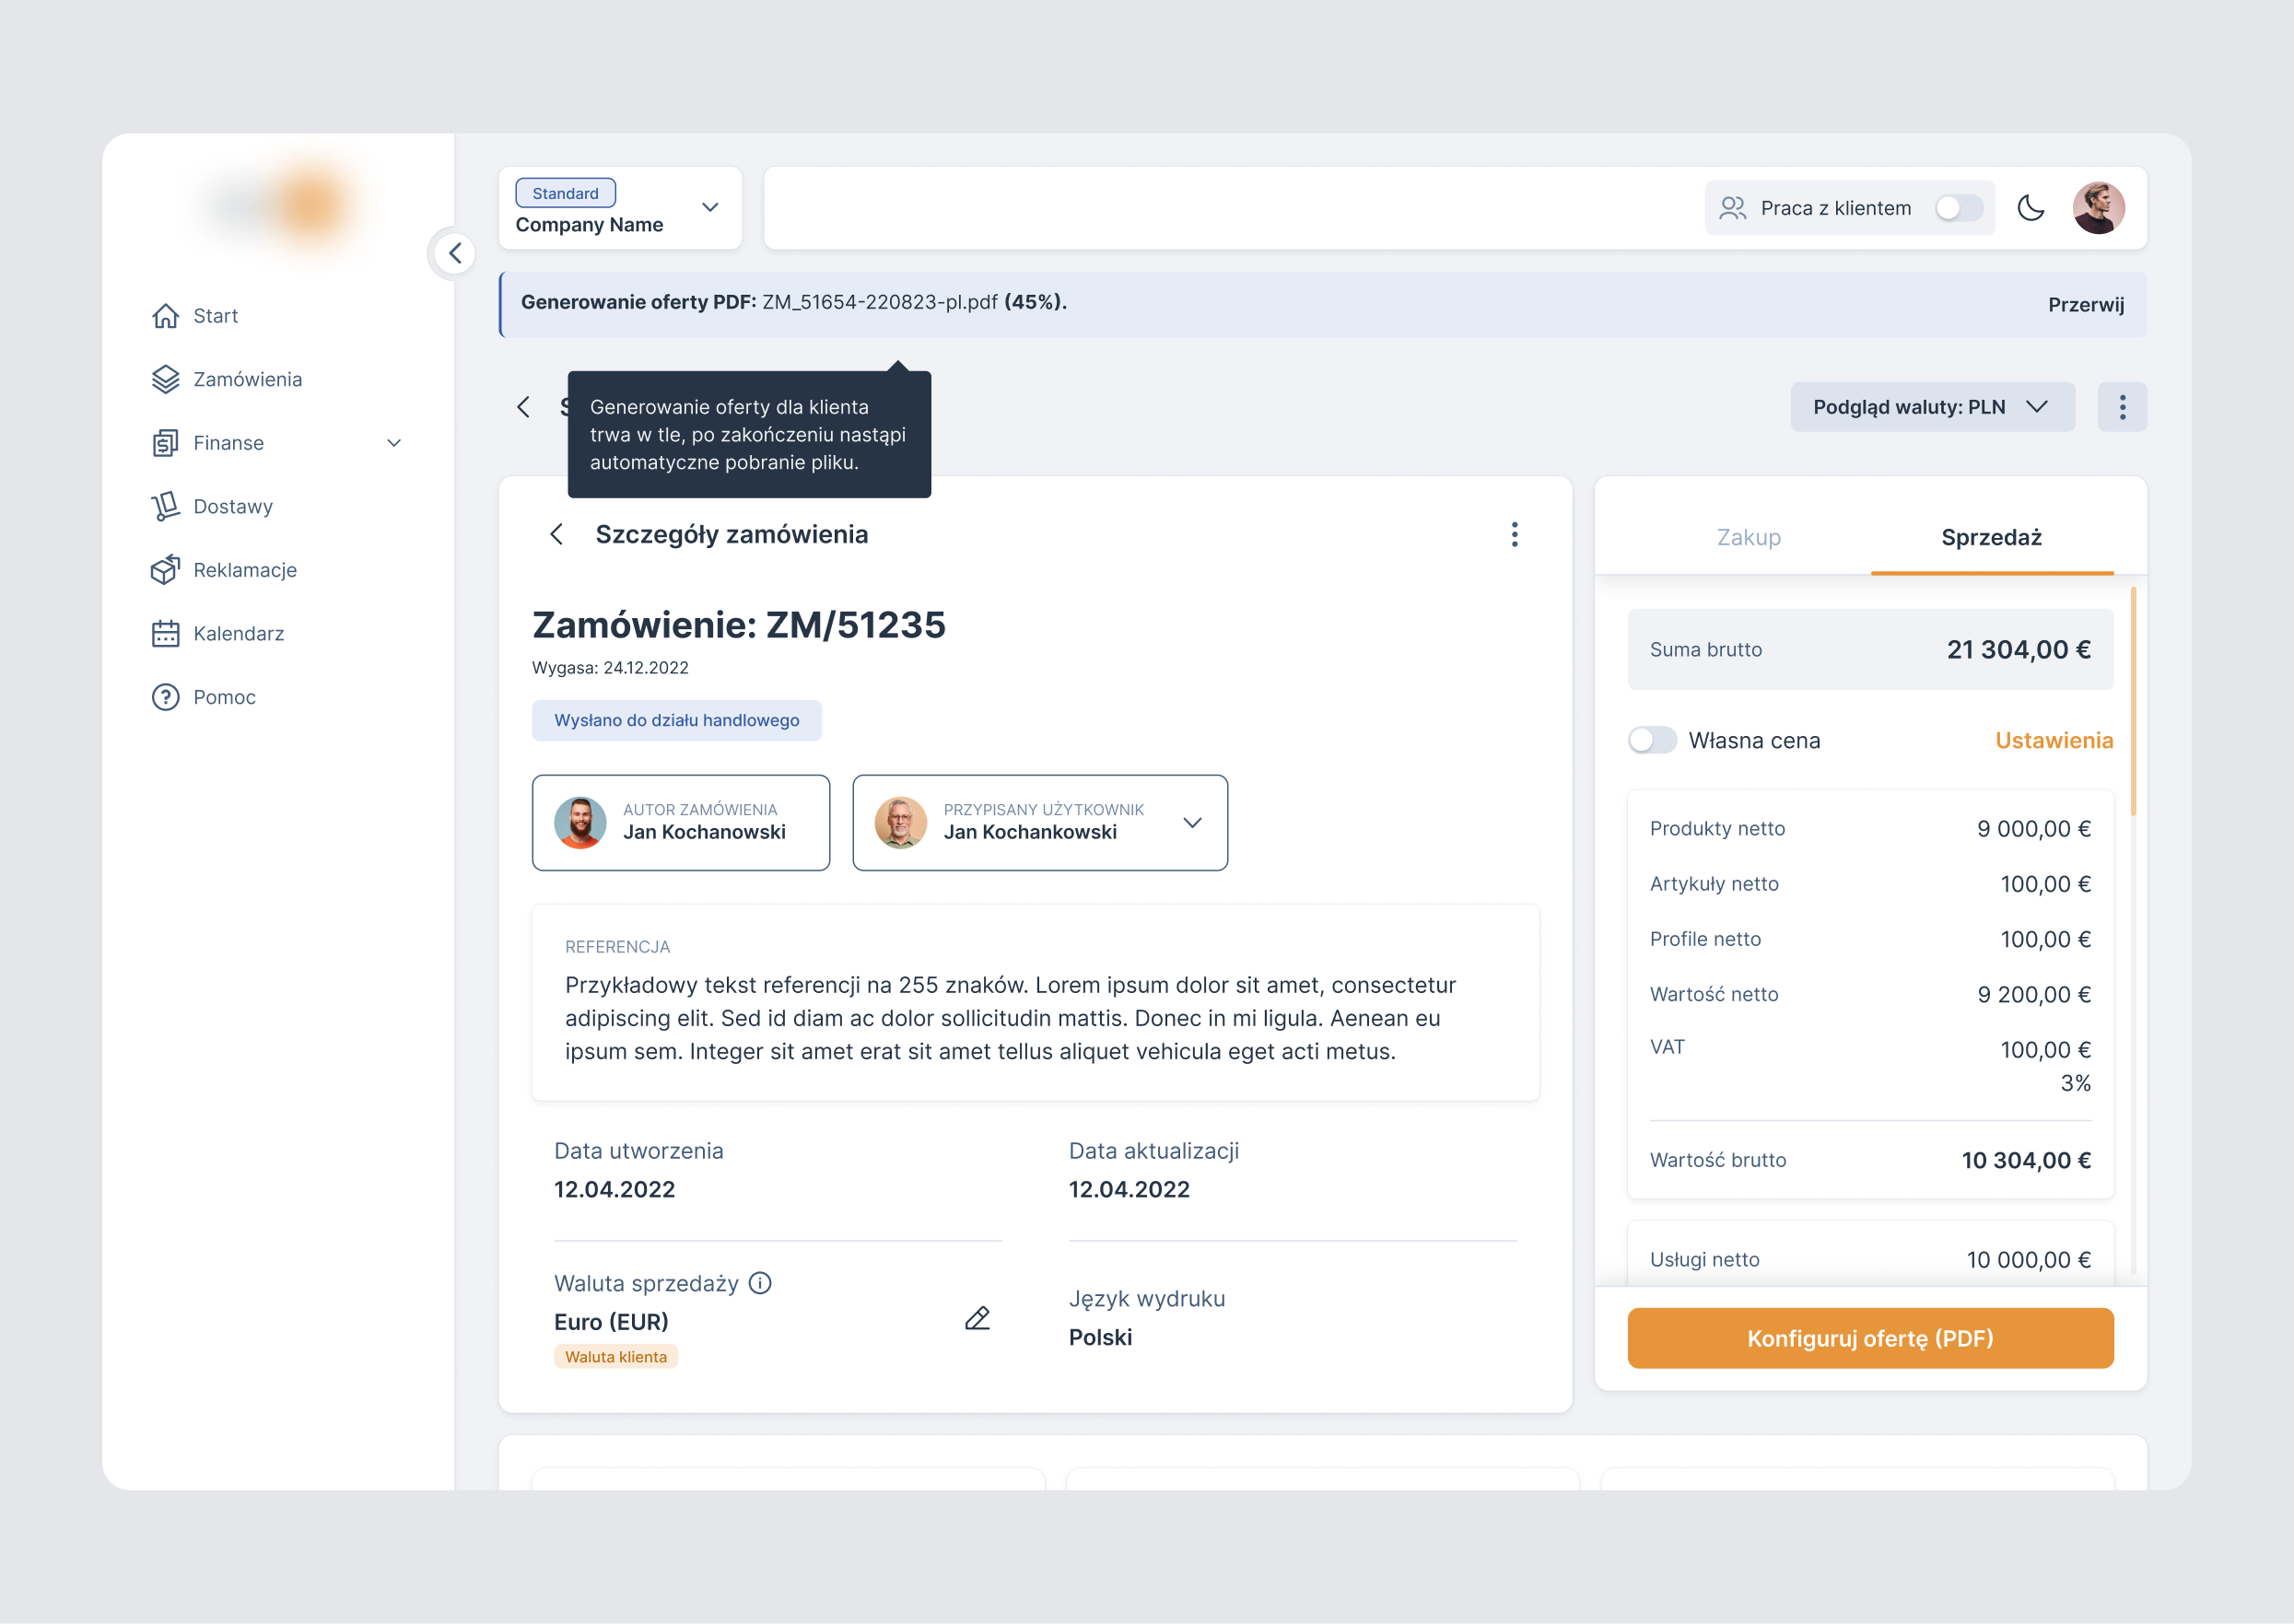Click the Praca z klientem people icon

click(1732, 208)
